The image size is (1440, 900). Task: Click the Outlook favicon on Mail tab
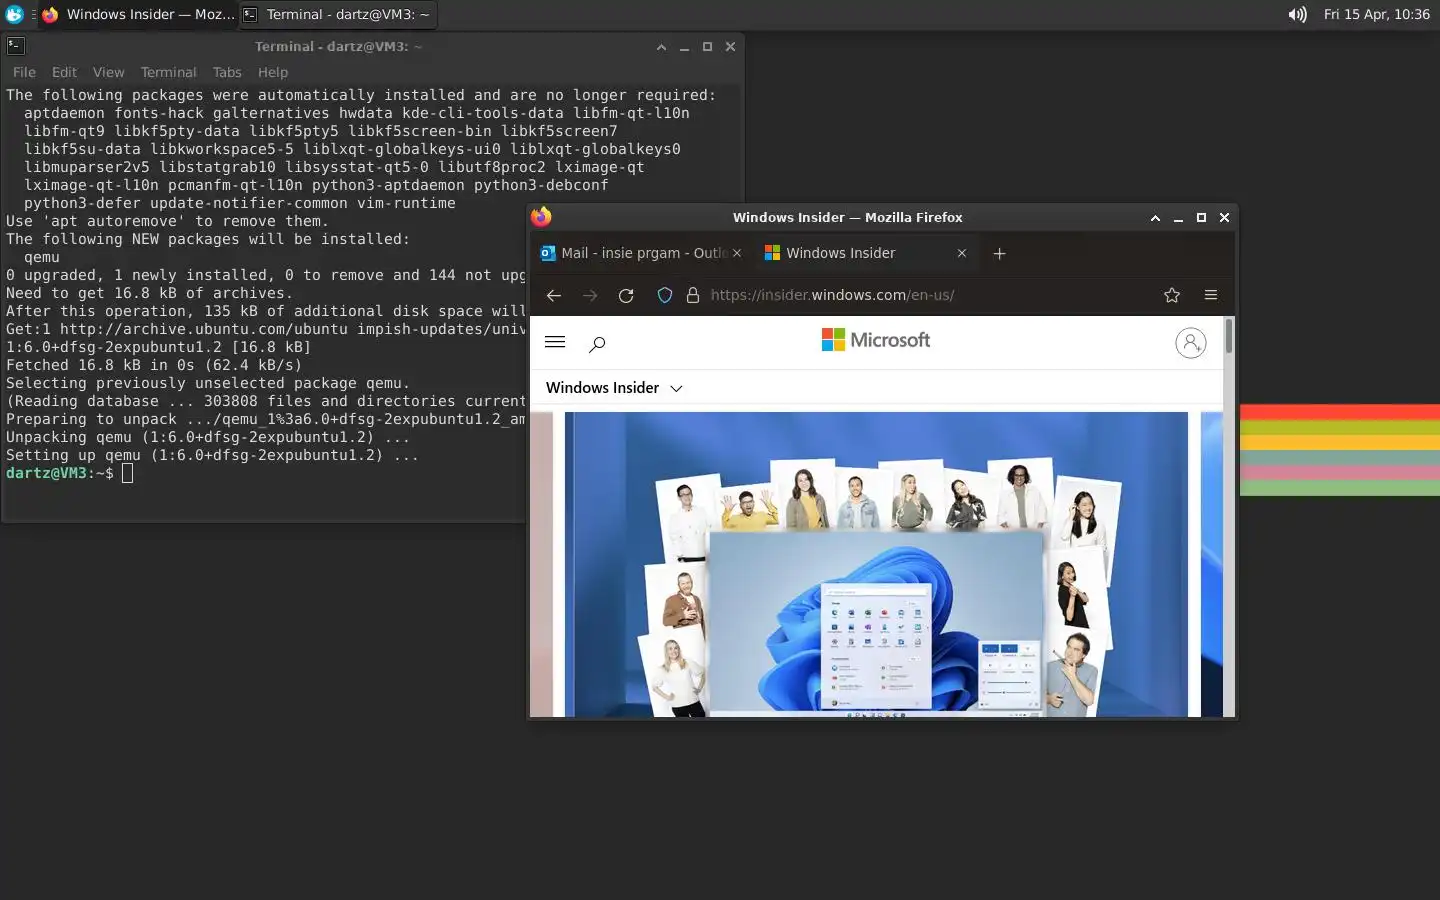click(x=548, y=253)
